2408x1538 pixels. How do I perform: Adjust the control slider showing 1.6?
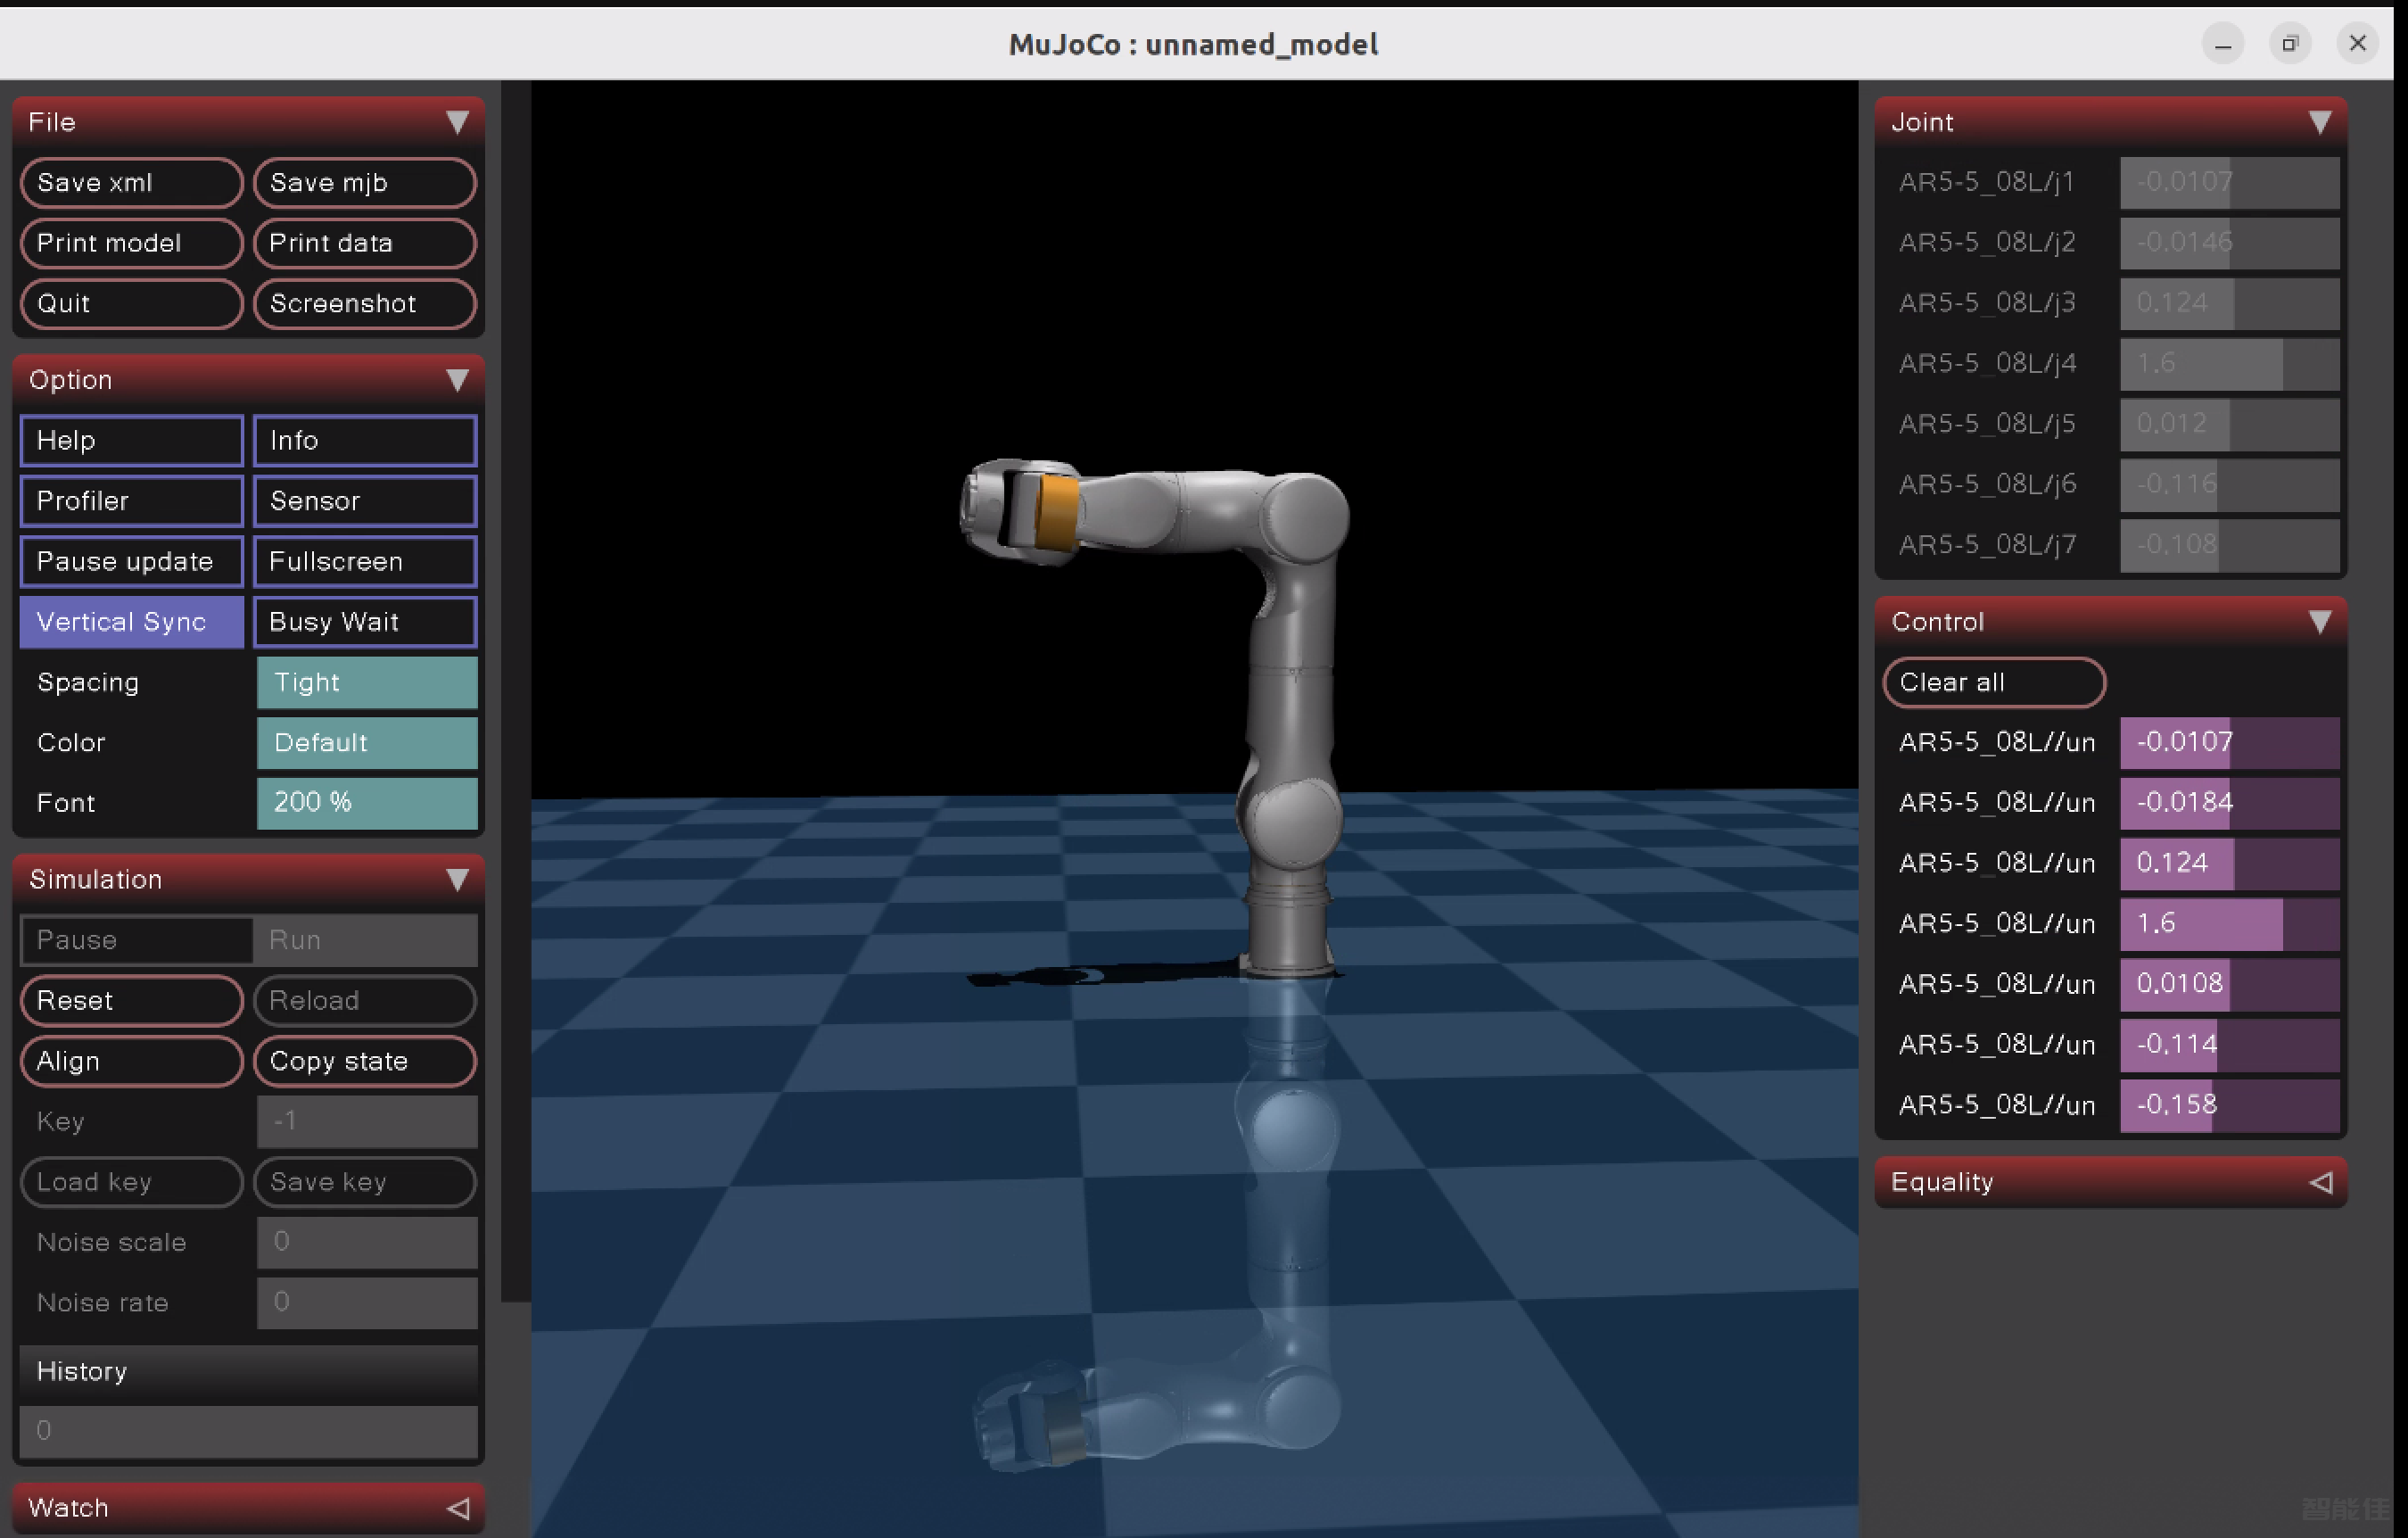(x=2229, y=922)
